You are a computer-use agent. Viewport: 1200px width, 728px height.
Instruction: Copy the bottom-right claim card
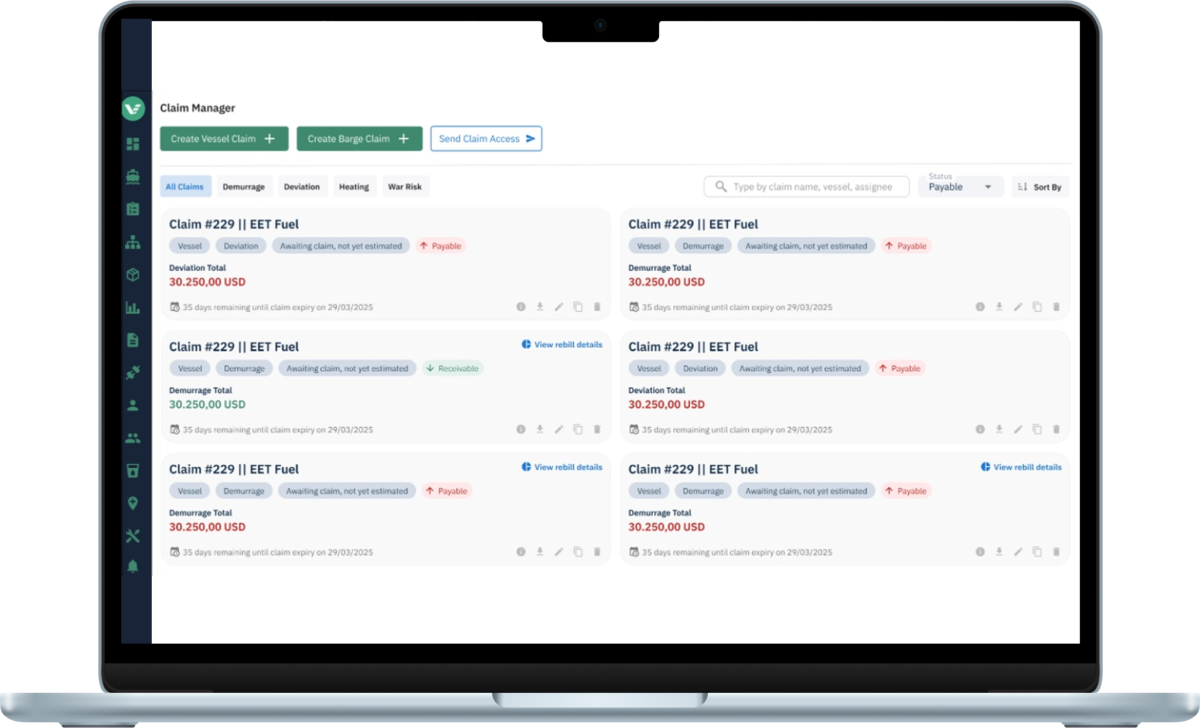(x=1037, y=552)
